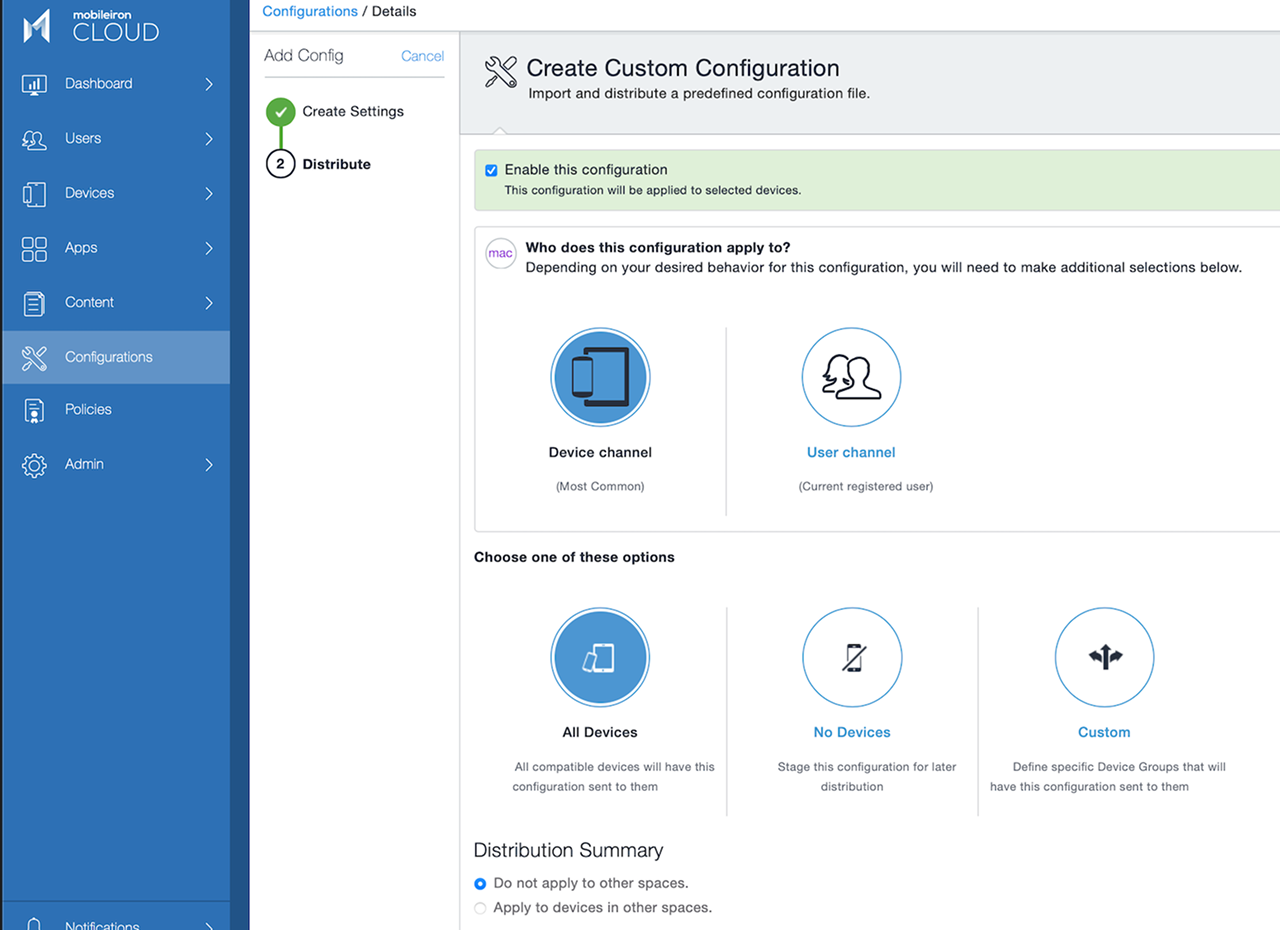Select Do not apply to other spaces

(481, 884)
